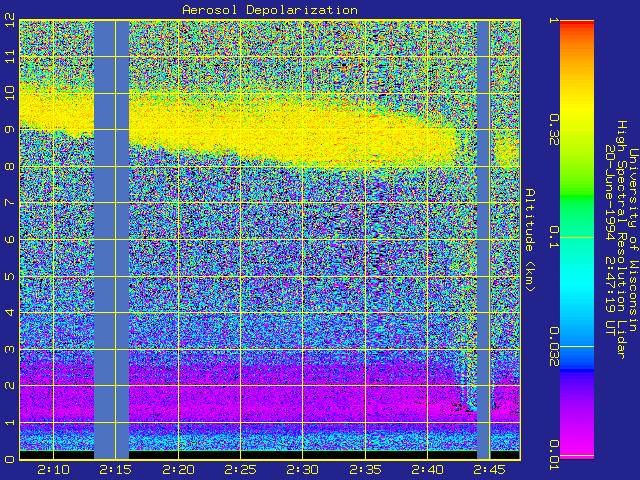Click 'University of Wisconsin' caption line
This screenshot has width=640, height=480.
pos(633,240)
